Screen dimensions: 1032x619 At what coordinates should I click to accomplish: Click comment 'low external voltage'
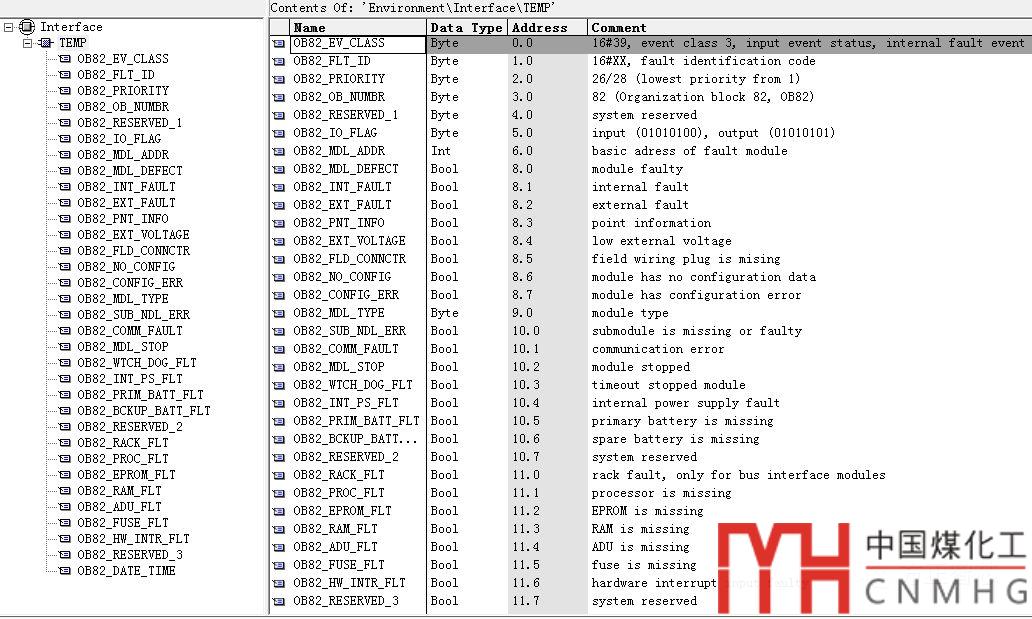tap(661, 241)
